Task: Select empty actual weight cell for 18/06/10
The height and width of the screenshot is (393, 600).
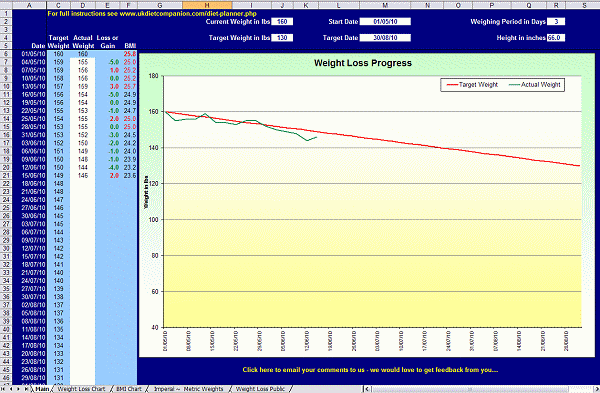Action: click(x=83, y=184)
